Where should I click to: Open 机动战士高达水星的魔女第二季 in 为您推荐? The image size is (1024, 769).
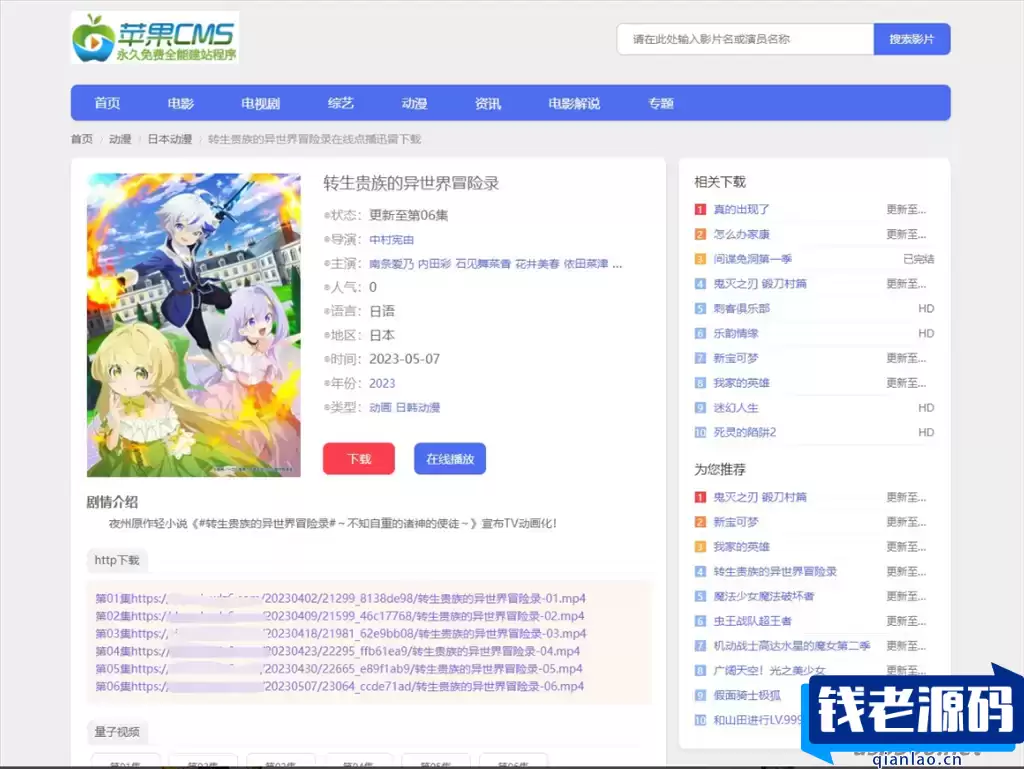[792, 646]
